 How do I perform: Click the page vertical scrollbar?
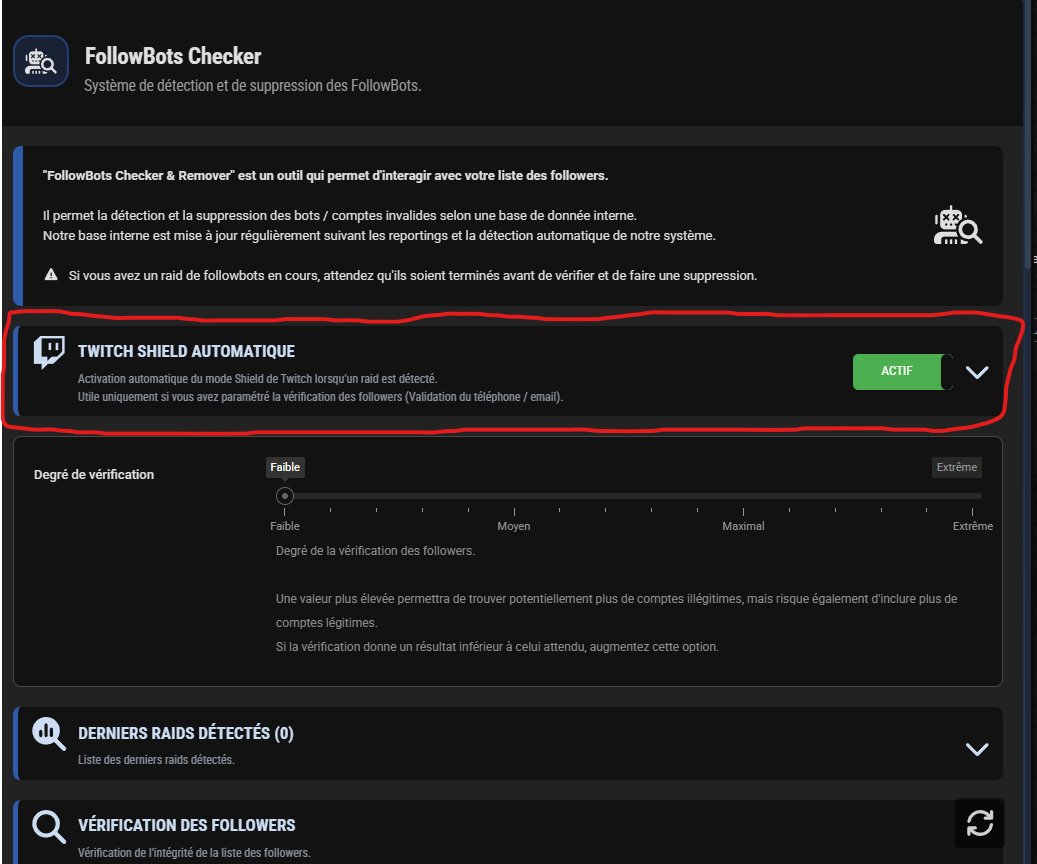(x=1030, y=132)
